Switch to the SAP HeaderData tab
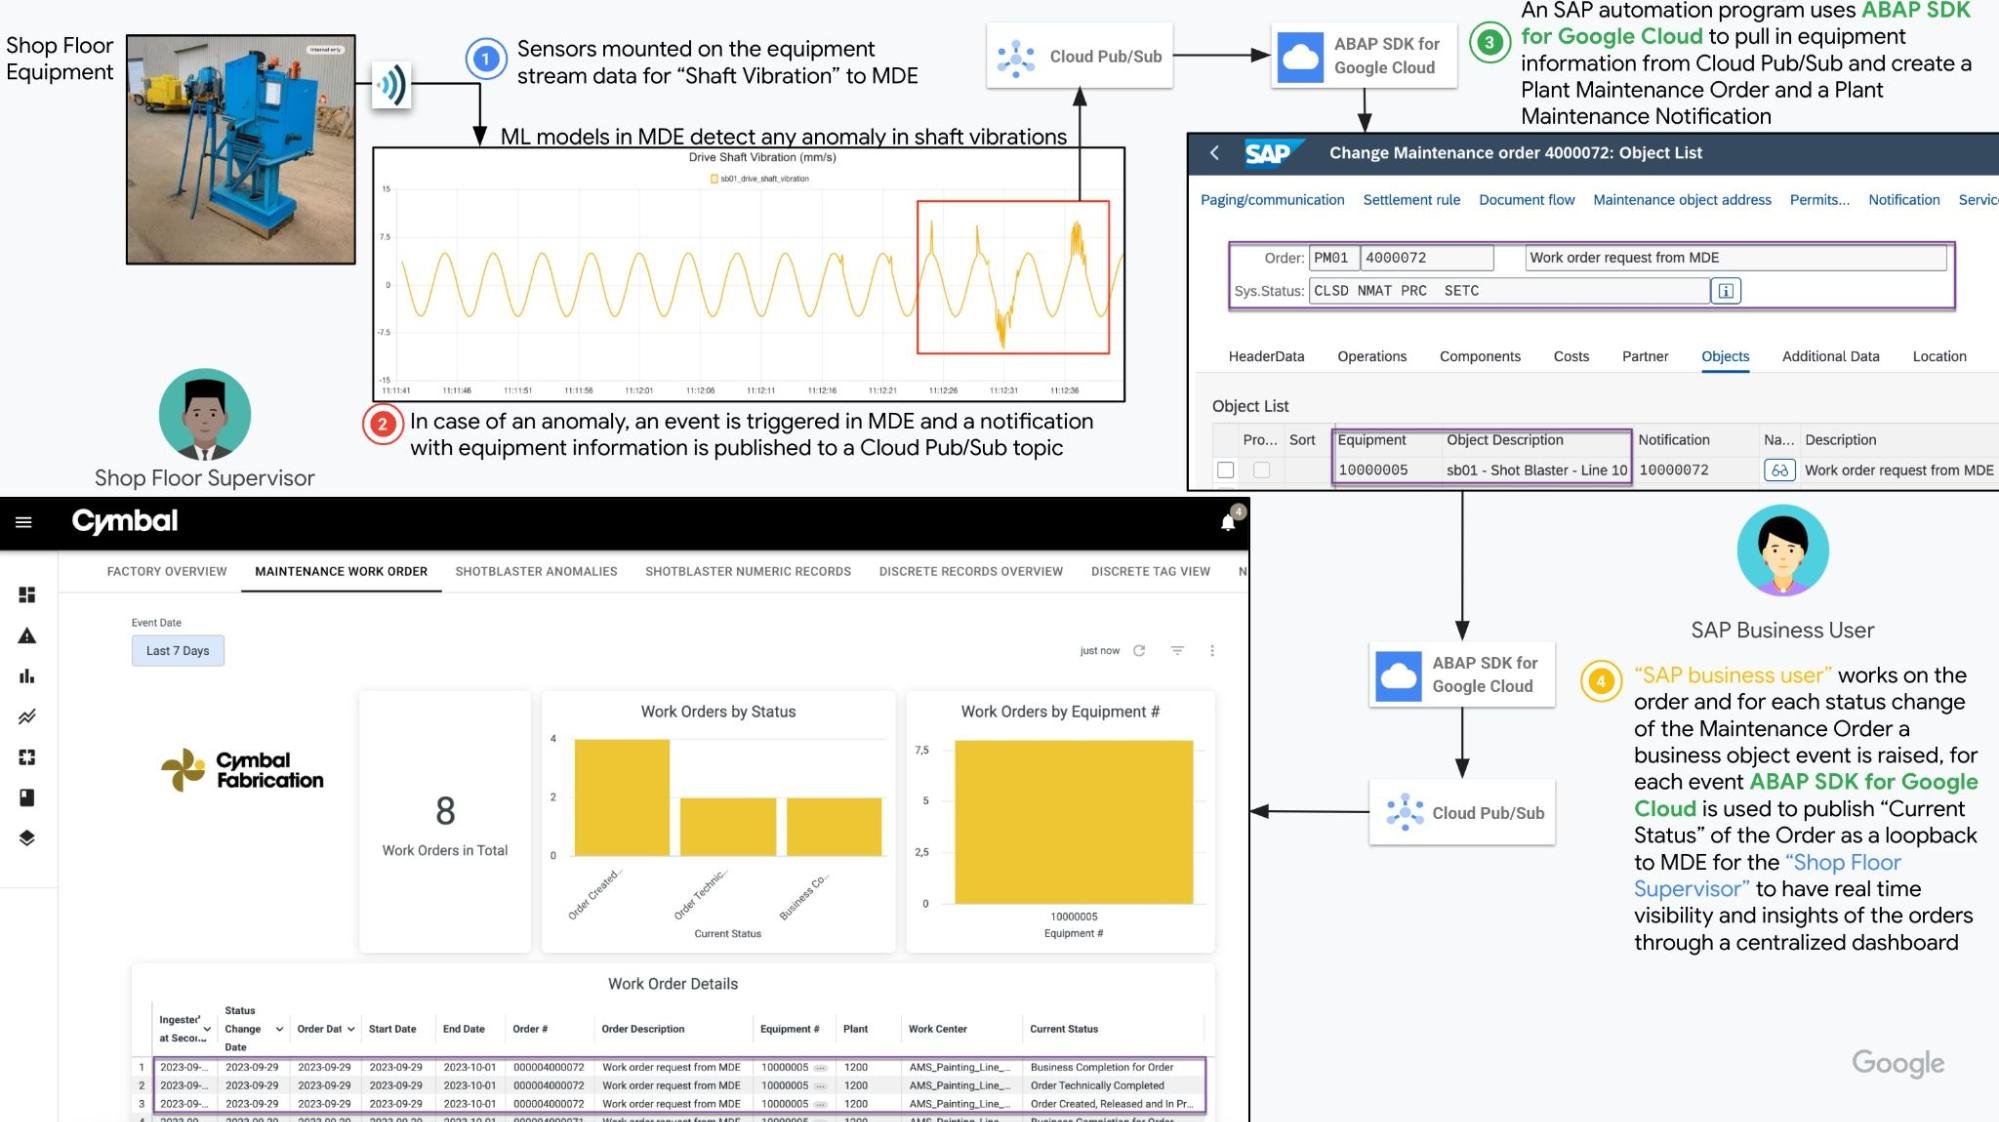Screen dimensions: 1999x1122 pyautogui.click(x=1266, y=357)
